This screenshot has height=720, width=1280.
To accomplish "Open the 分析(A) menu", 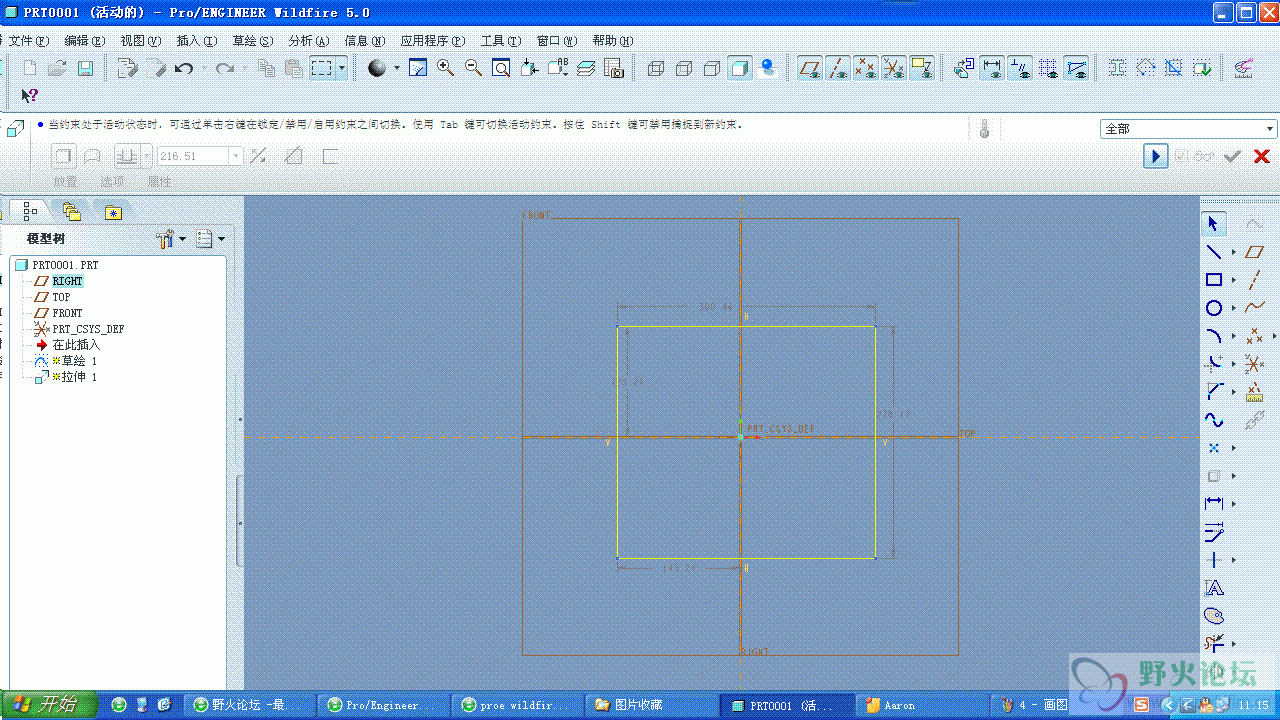I will [308, 41].
